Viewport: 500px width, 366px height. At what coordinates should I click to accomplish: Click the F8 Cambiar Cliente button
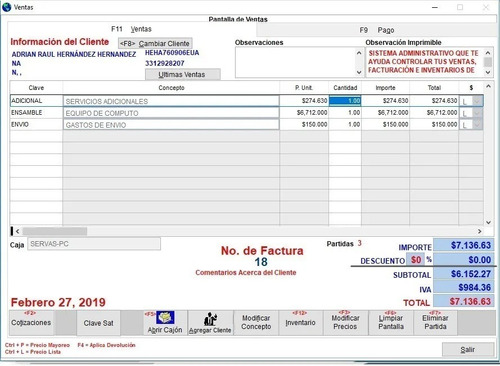[x=155, y=43]
